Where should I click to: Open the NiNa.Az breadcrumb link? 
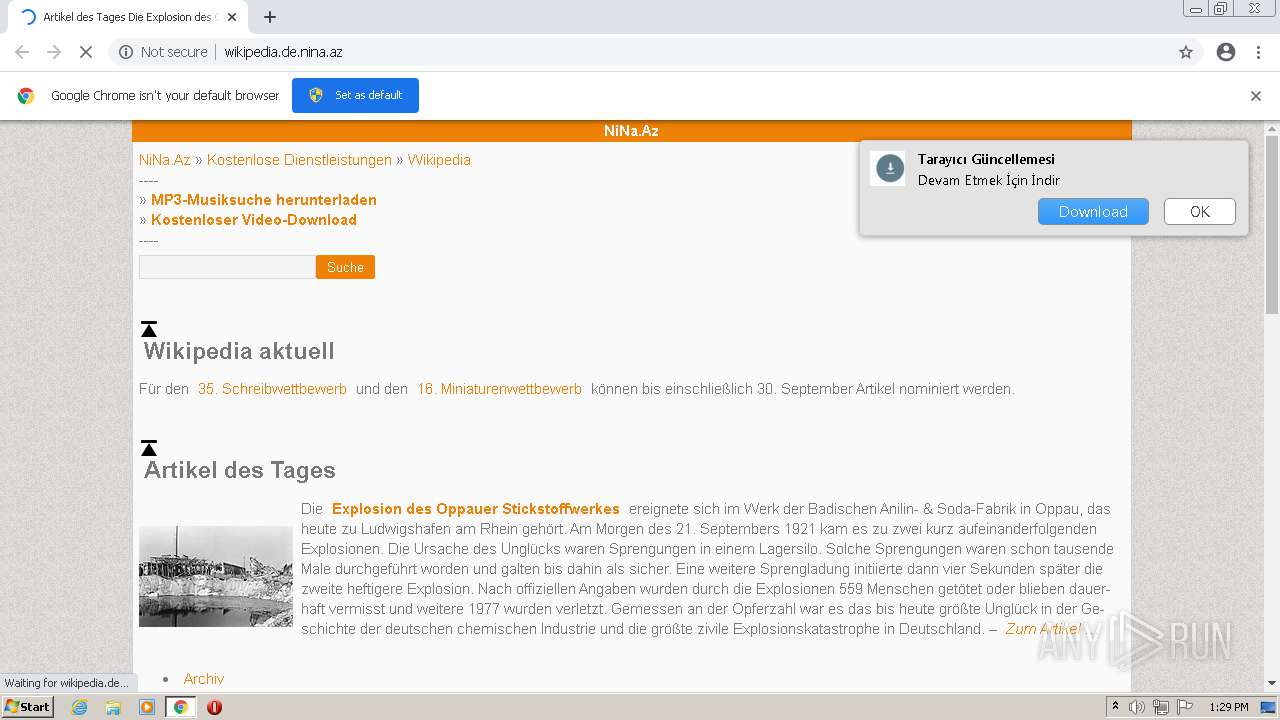pyautogui.click(x=165, y=160)
